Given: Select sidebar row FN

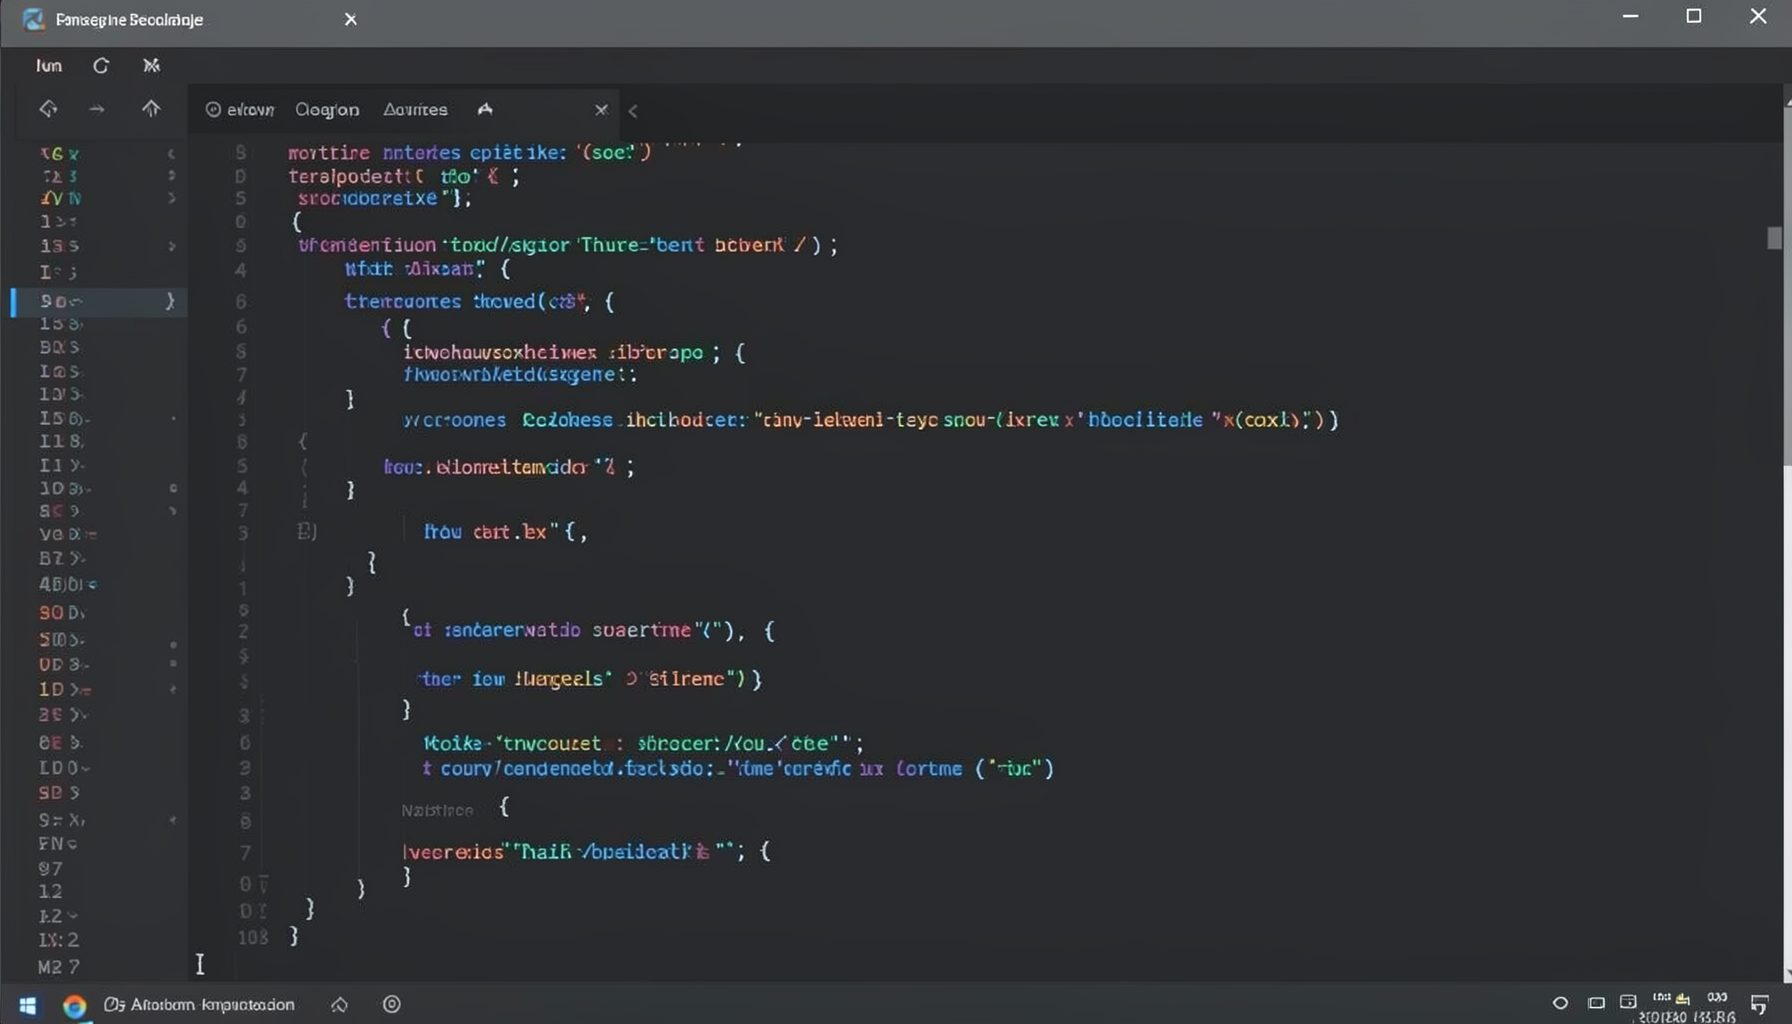Looking at the screenshot, I should click(57, 843).
